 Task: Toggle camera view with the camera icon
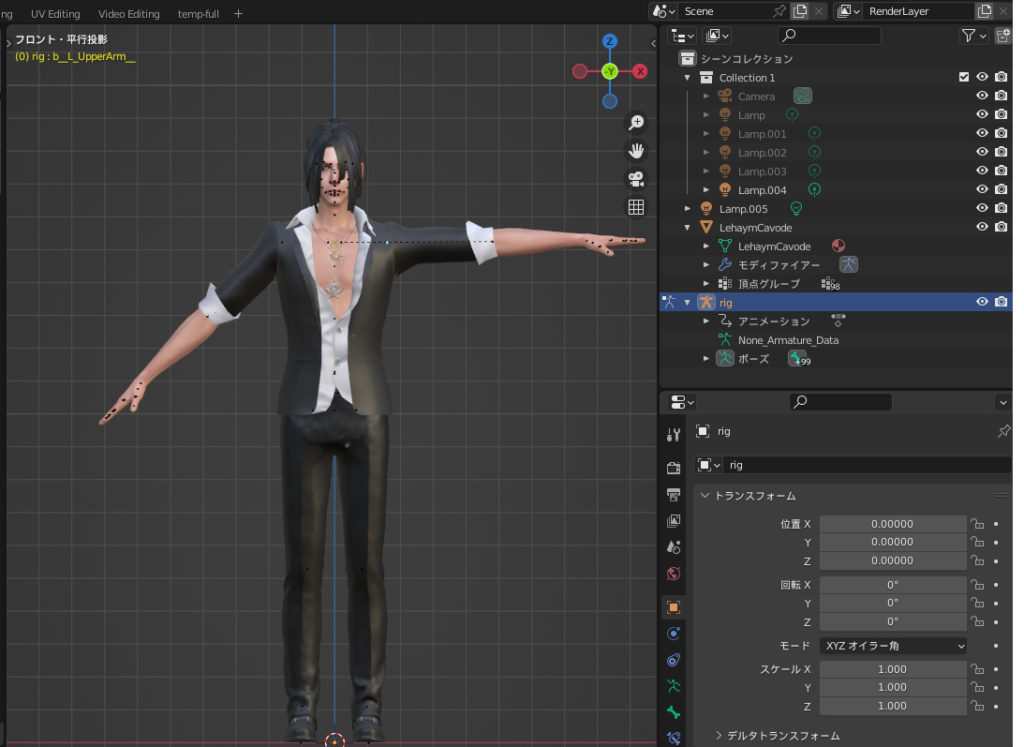[635, 179]
